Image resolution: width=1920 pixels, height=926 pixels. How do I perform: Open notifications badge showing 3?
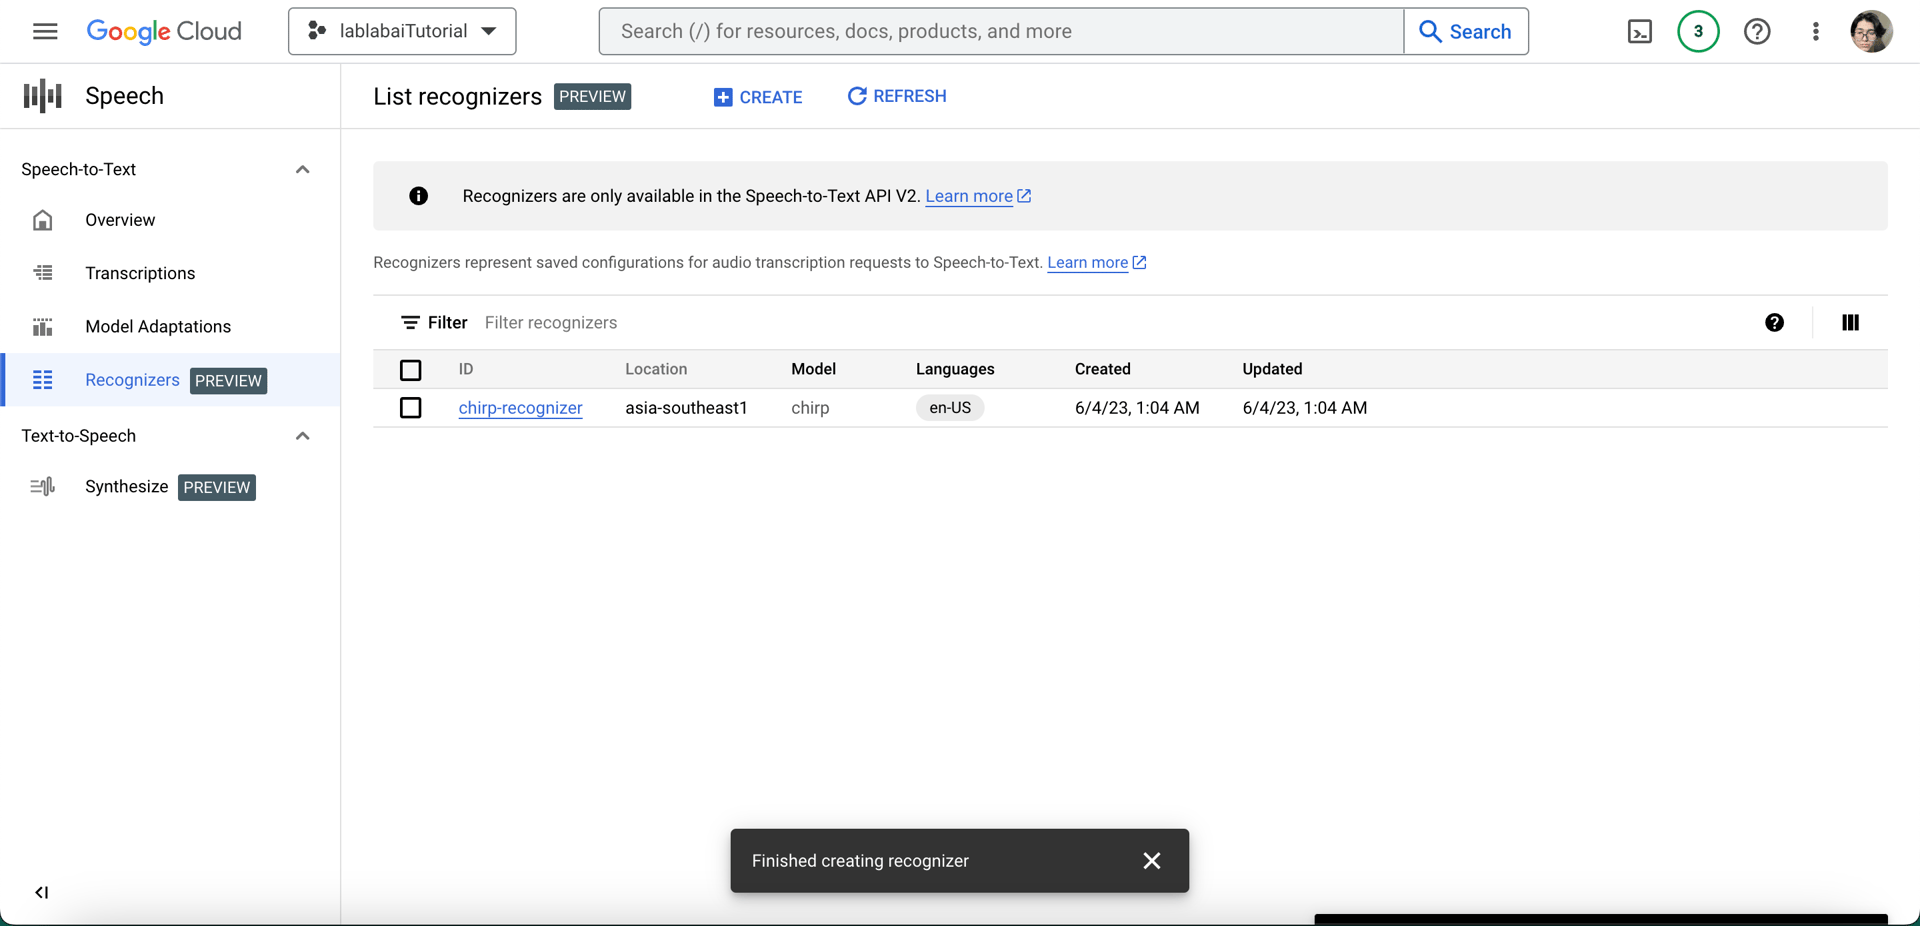pyautogui.click(x=1698, y=31)
